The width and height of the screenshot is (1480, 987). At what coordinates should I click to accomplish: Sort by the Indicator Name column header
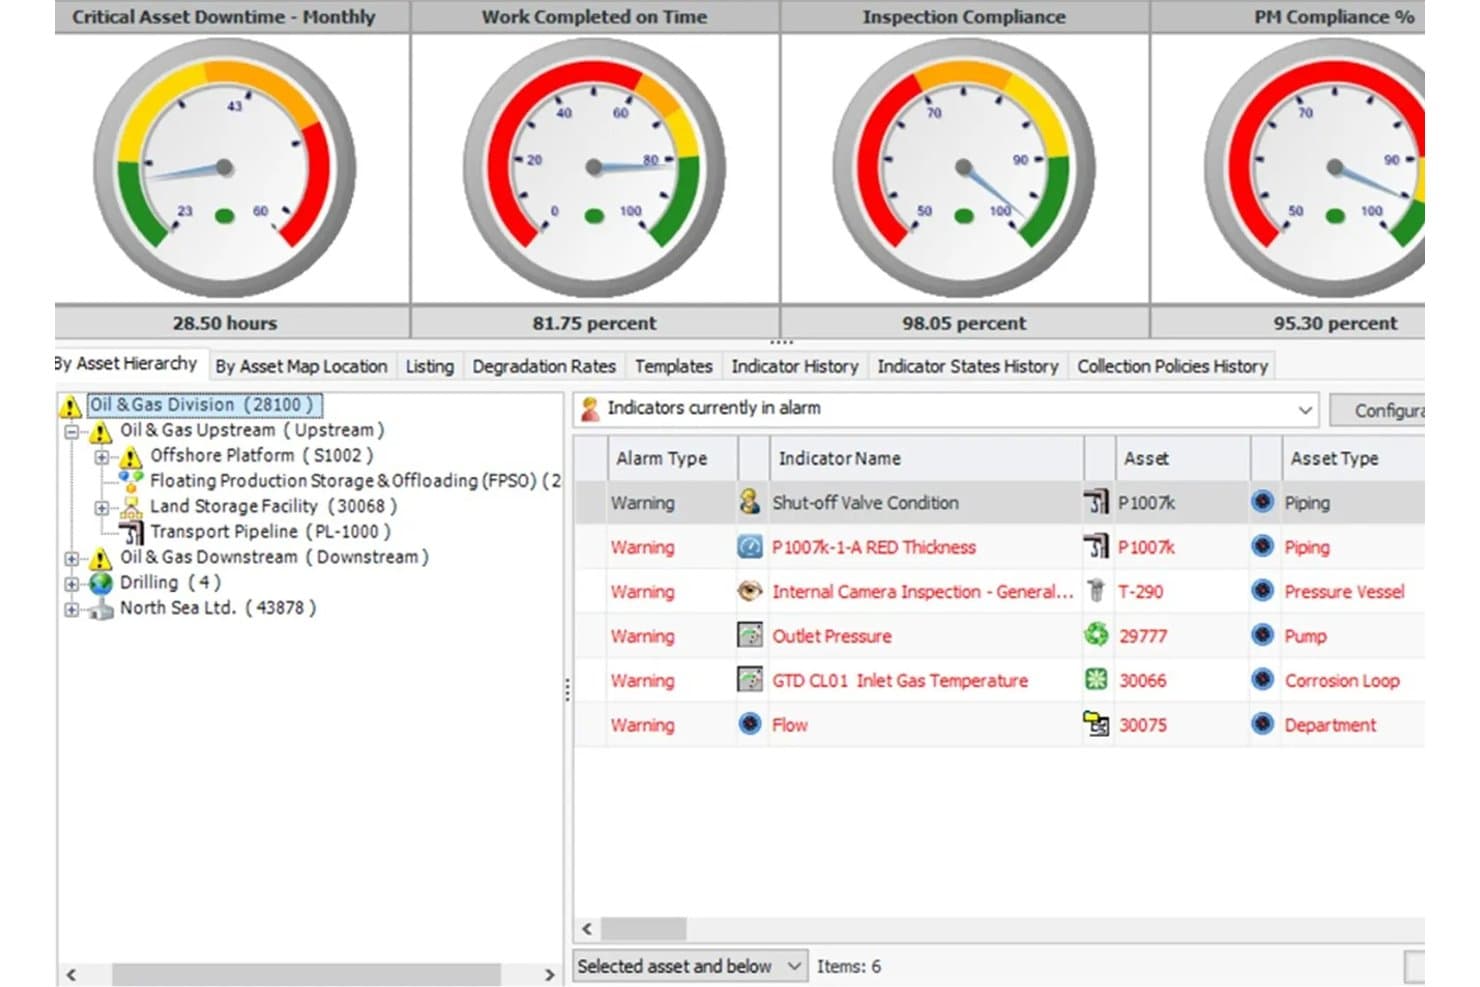pos(926,458)
